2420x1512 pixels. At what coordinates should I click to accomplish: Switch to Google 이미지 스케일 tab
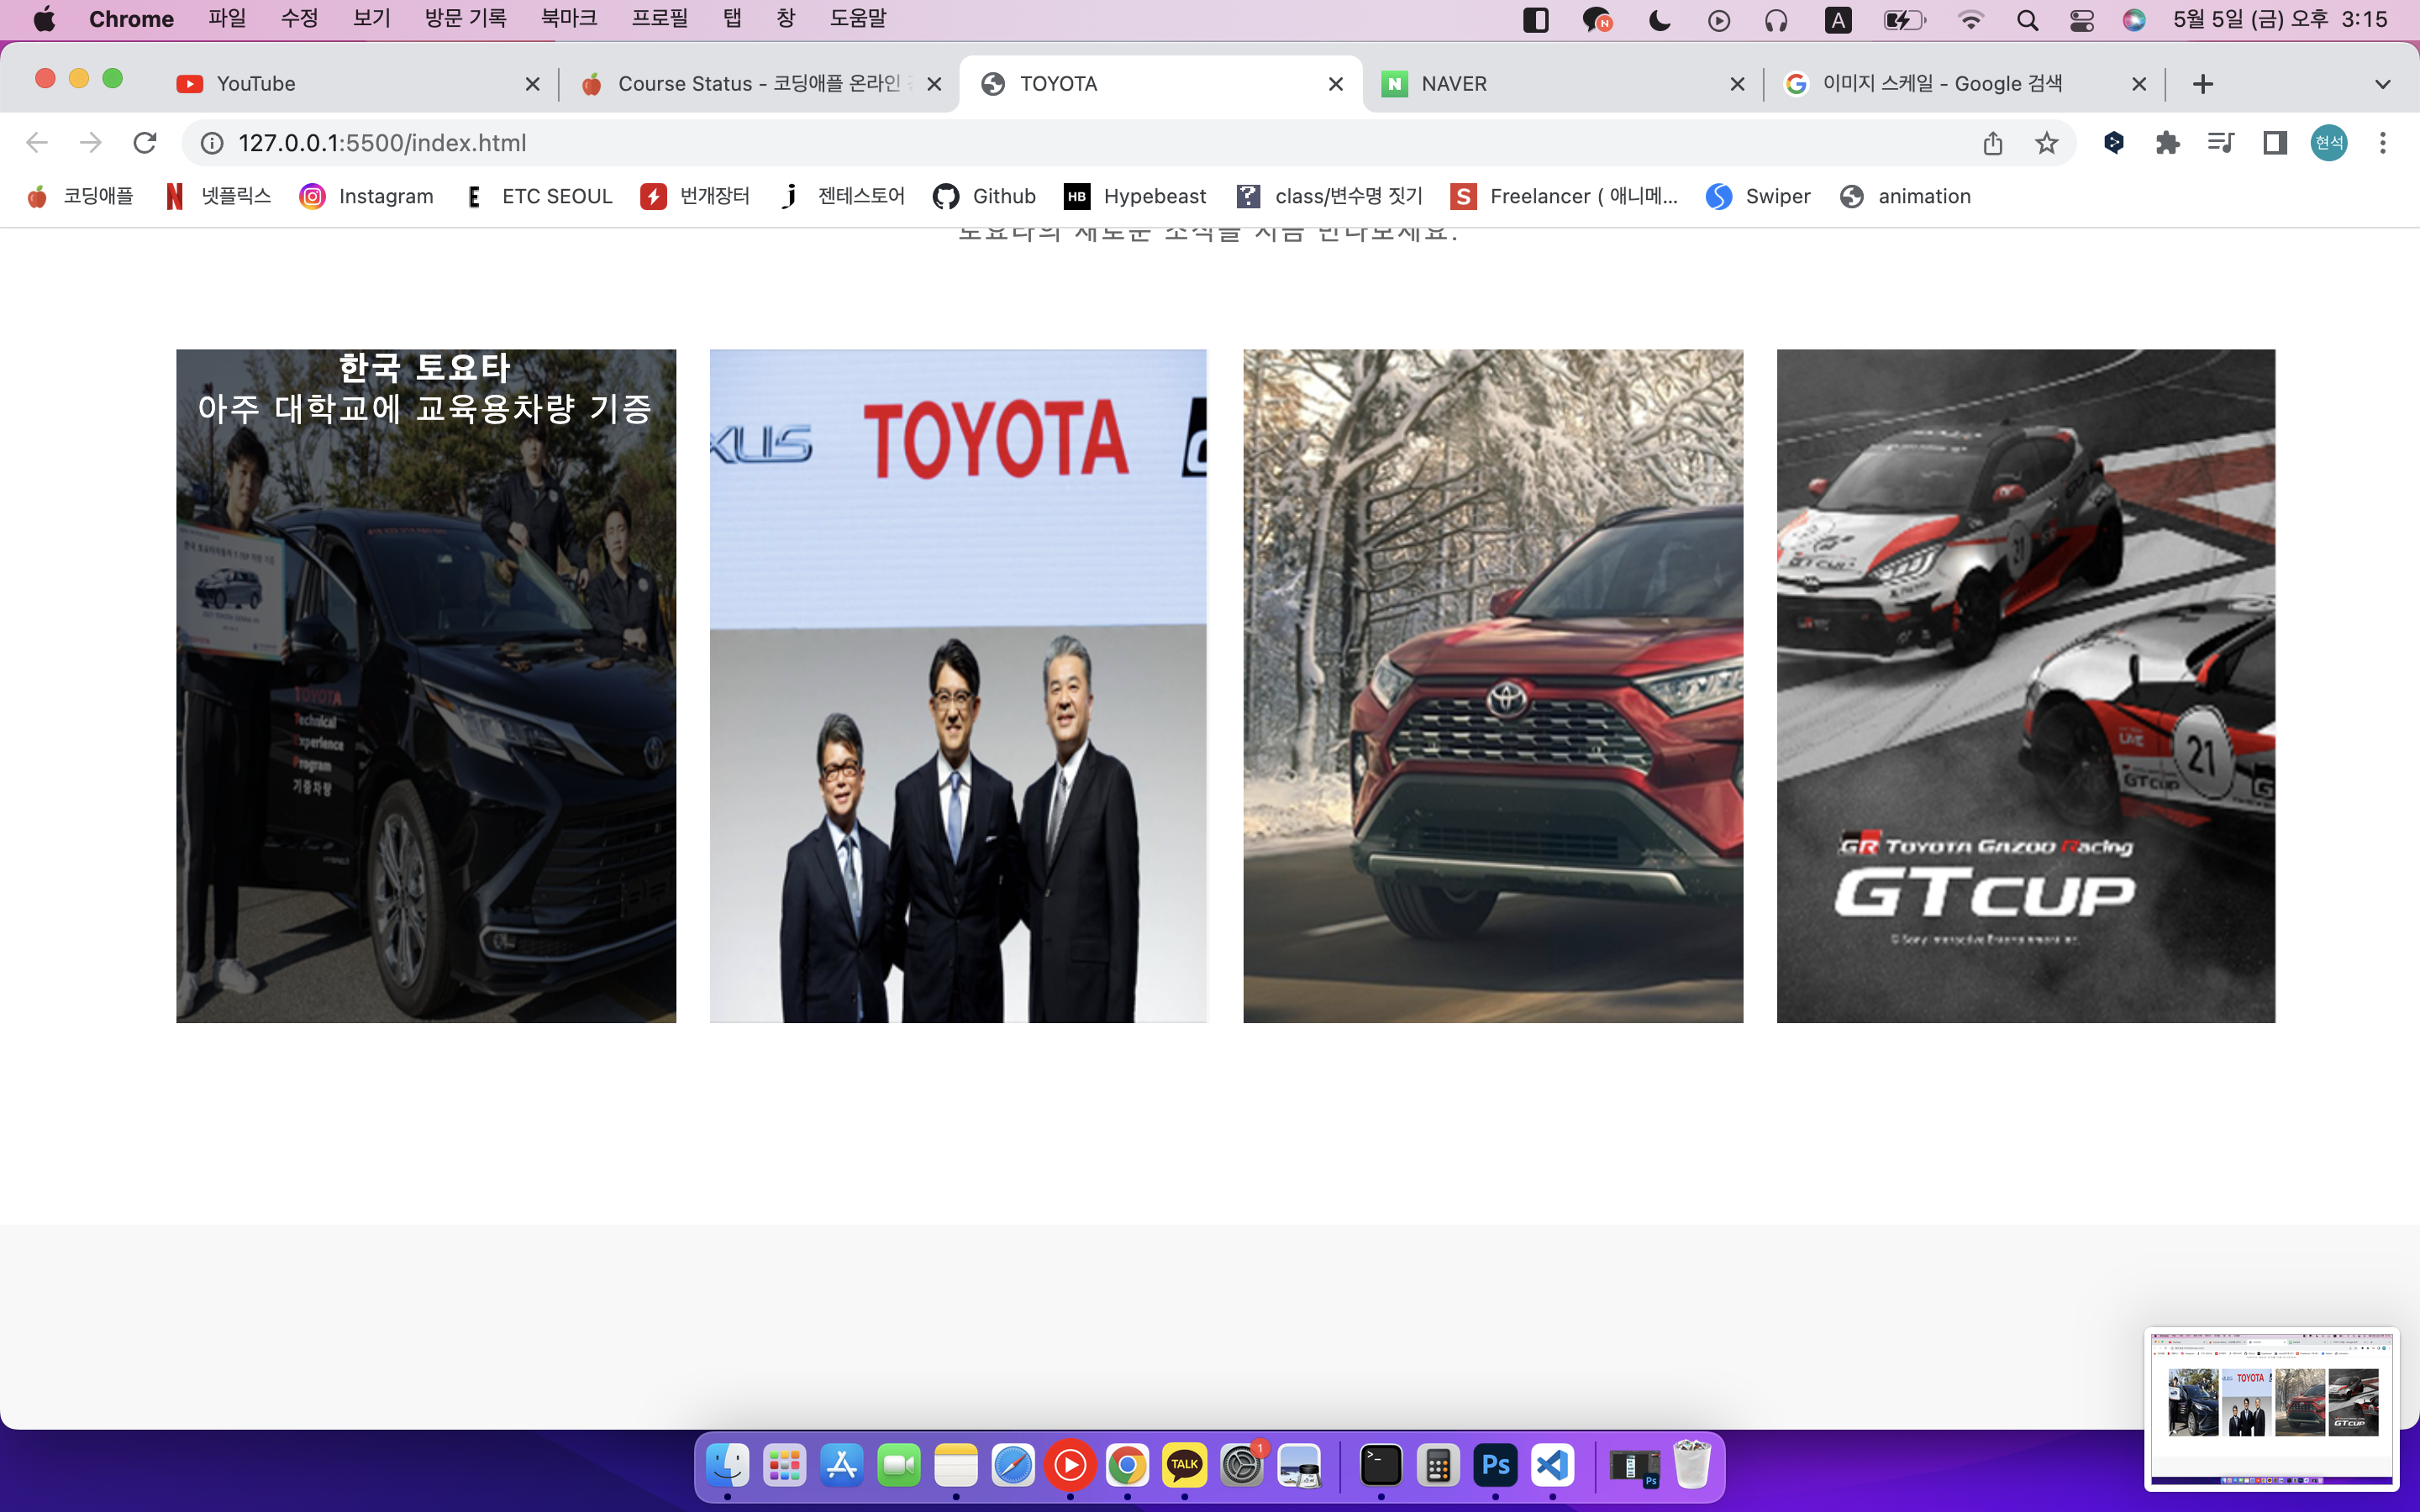[x=1962, y=84]
